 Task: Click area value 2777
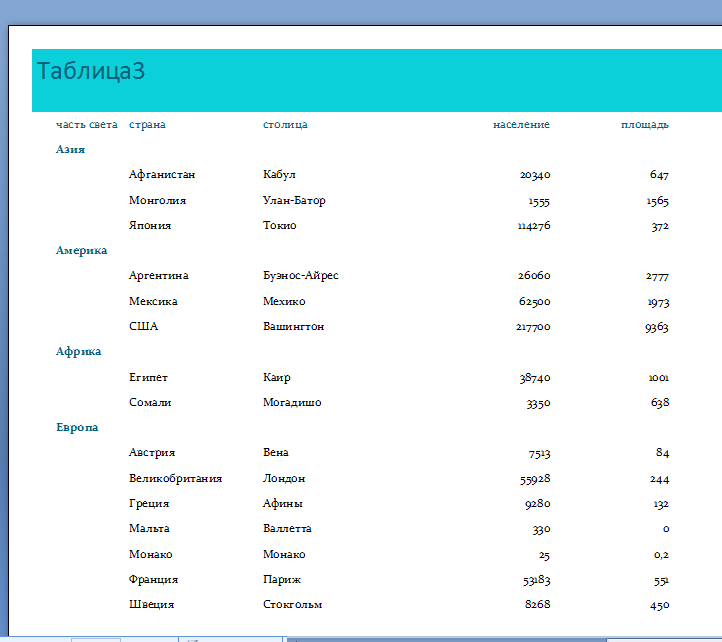click(x=657, y=276)
